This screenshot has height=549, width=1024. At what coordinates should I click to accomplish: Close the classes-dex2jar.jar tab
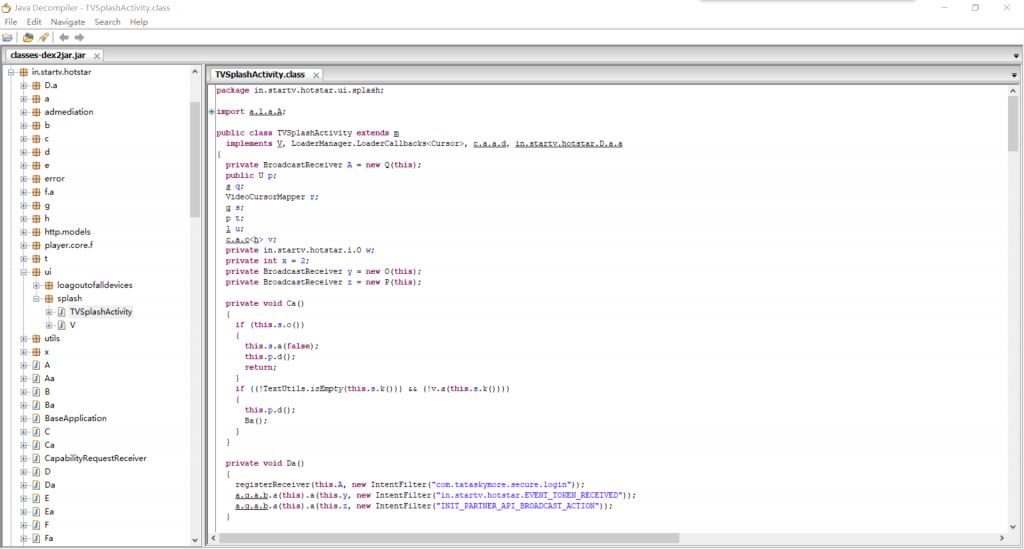tap(97, 56)
